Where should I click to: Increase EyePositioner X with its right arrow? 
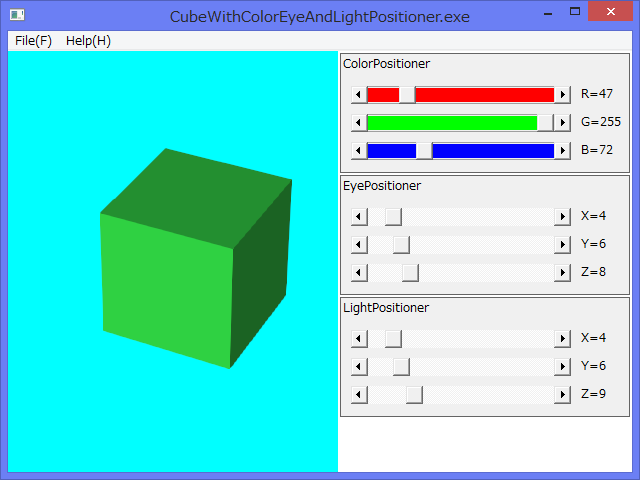tap(562, 216)
